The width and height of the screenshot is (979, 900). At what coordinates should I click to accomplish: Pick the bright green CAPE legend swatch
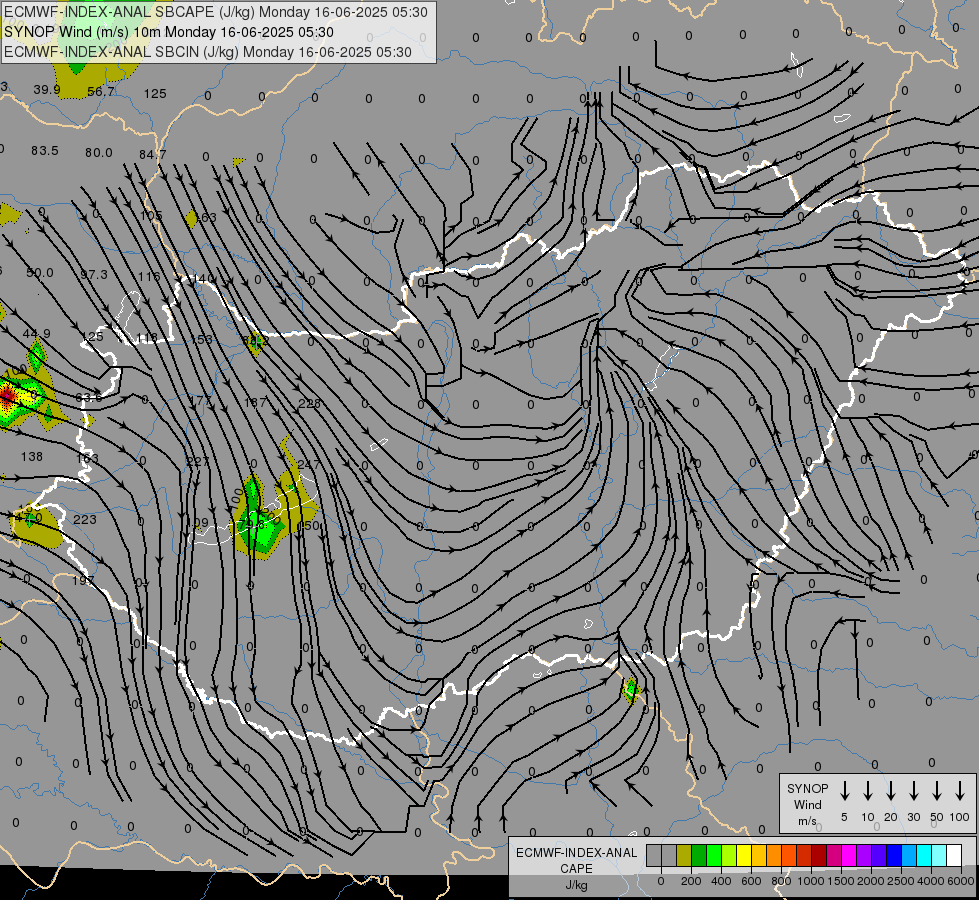[714, 855]
